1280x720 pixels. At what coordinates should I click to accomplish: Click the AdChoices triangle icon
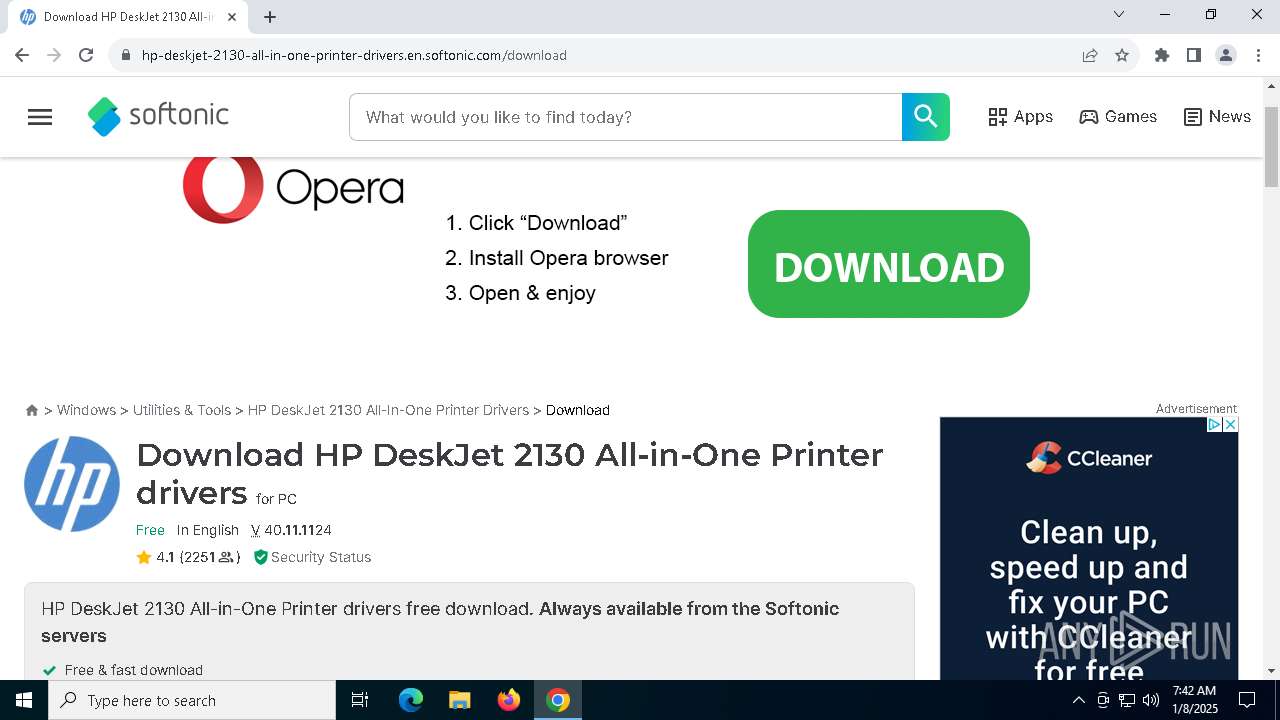(1214, 425)
